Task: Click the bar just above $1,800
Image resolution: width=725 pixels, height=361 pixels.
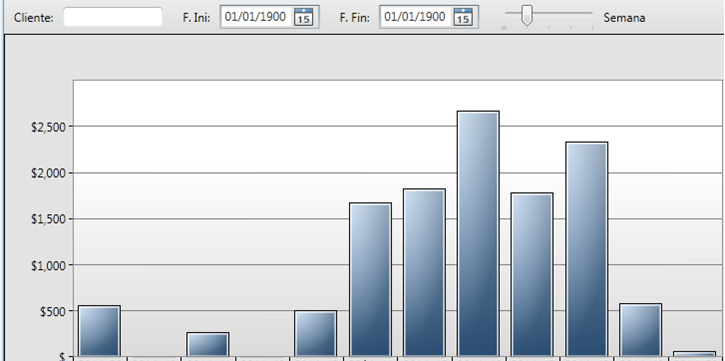Action: (424, 272)
